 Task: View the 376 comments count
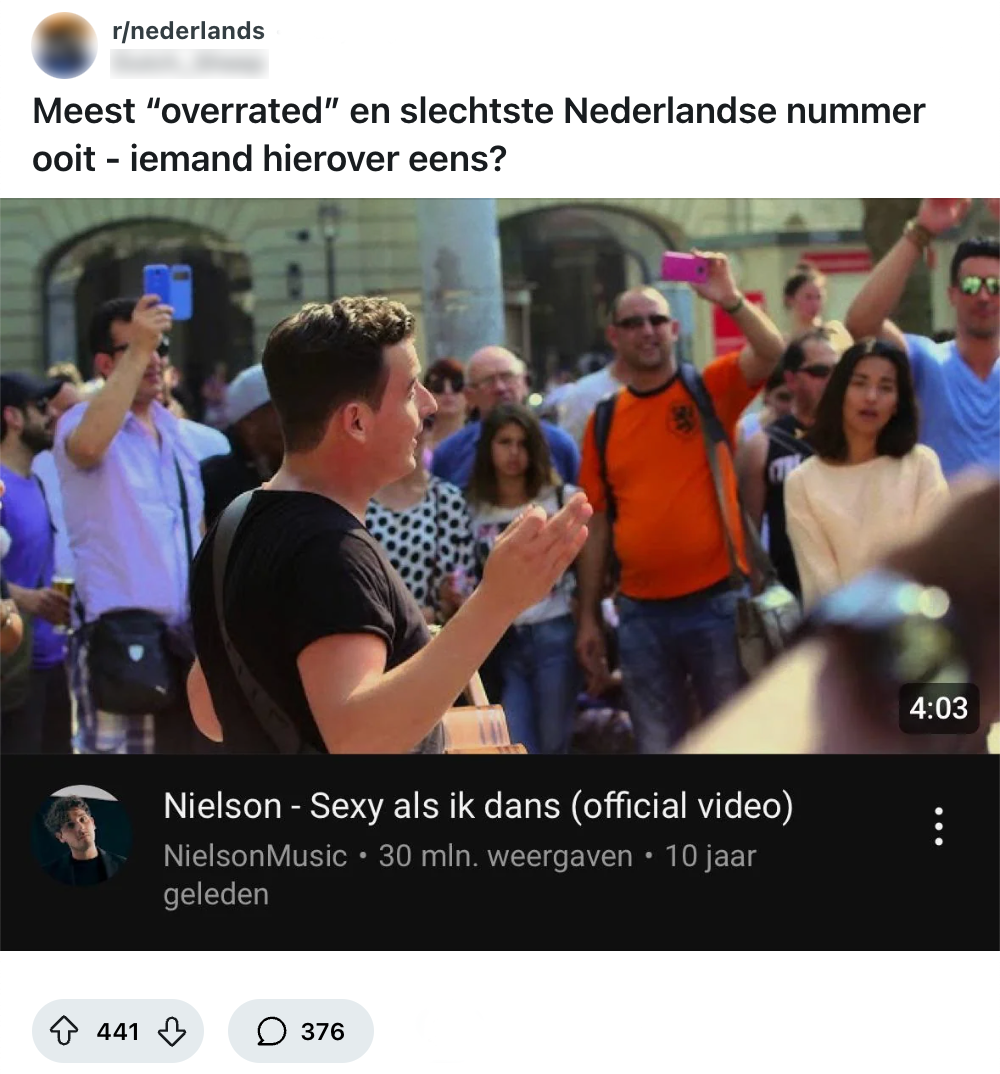coord(323,1032)
